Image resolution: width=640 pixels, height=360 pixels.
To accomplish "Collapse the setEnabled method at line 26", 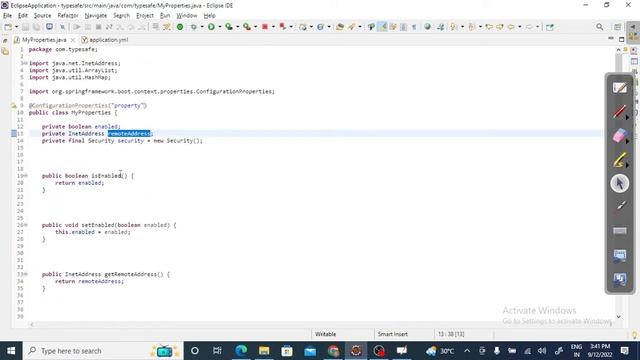I will click(x=26, y=225).
